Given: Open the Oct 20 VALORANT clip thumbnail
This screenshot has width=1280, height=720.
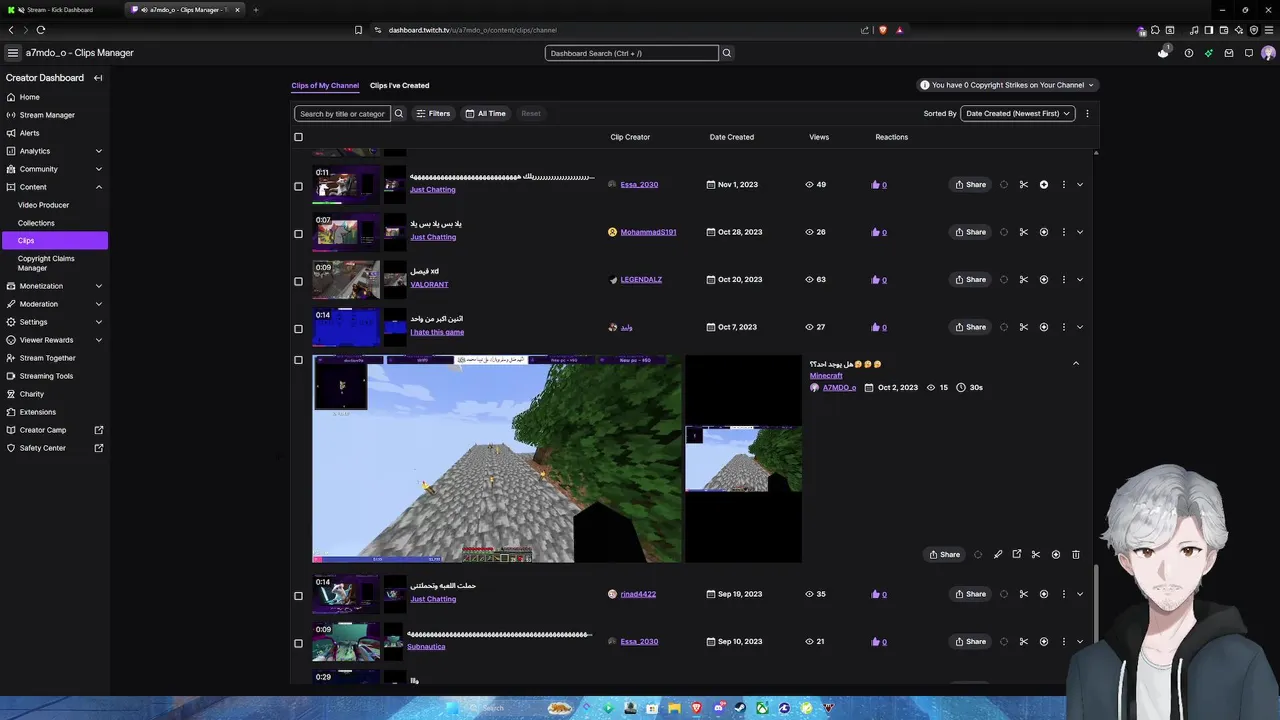Looking at the screenshot, I should pyautogui.click(x=346, y=280).
